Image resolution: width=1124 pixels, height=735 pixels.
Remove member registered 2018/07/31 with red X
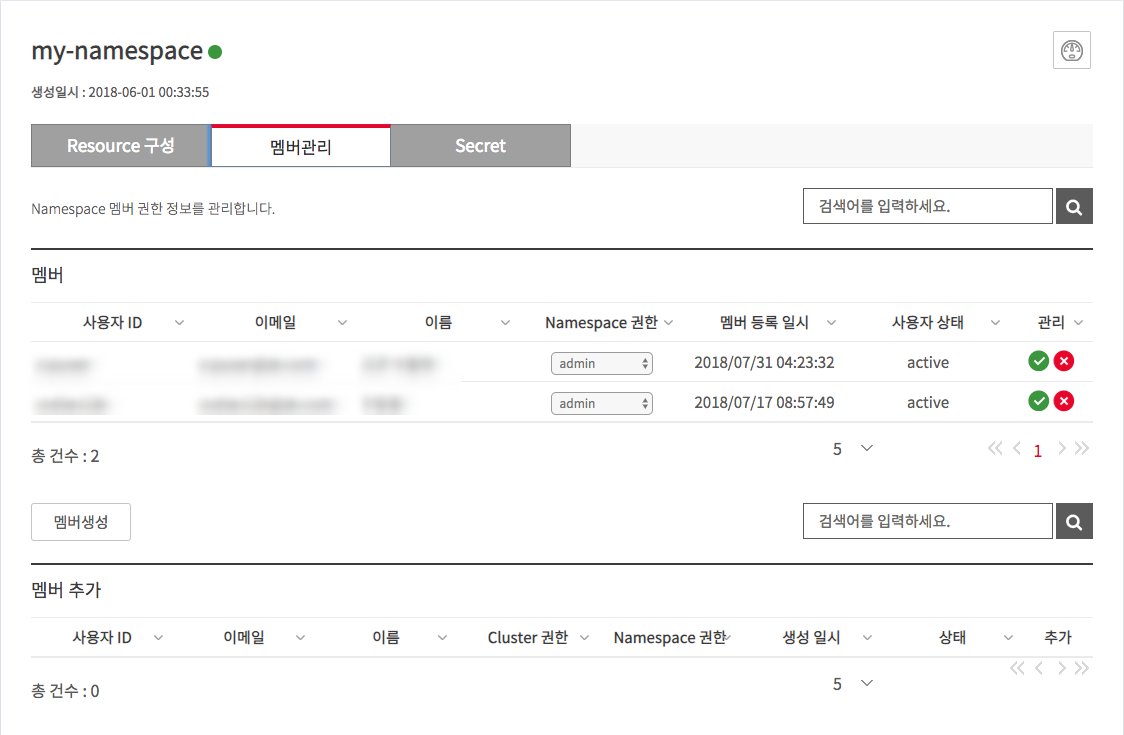tap(1064, 361)
